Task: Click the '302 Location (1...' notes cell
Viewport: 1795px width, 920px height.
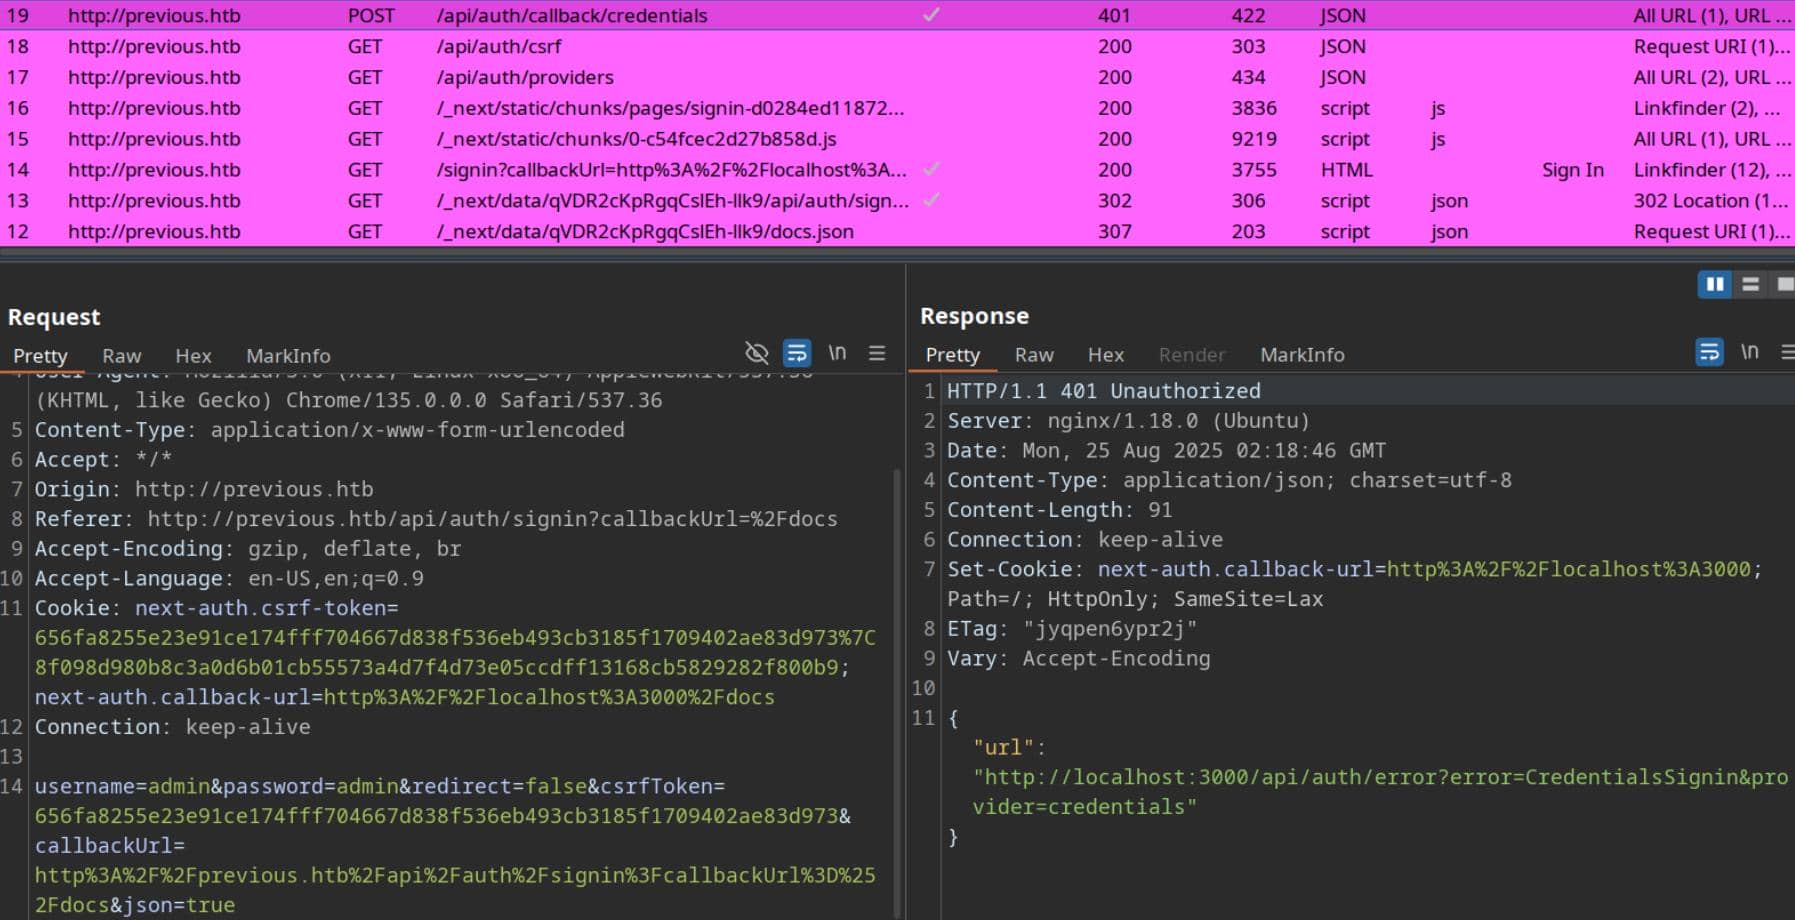Action: click(x=1711, y=201)
